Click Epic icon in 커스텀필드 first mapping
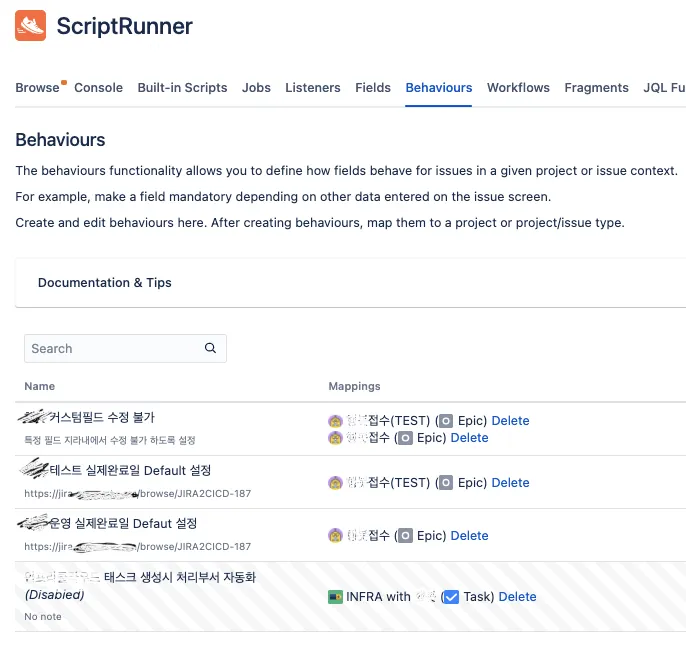Image resolution: width=686 pixels, height=647 pixels. pyautogui.click(x=446, y=421)
